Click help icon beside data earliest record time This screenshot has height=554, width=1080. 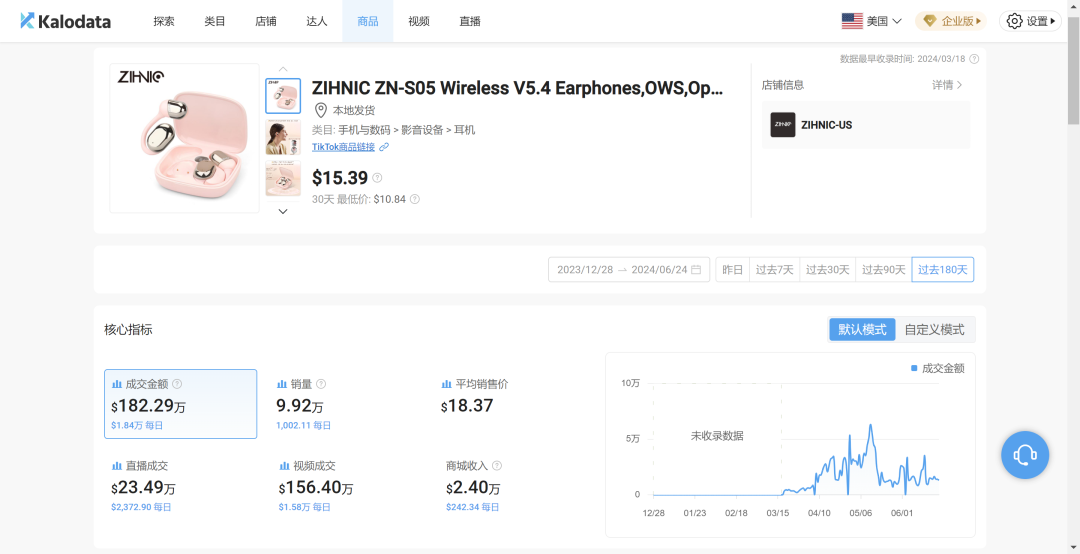point(974,59)
